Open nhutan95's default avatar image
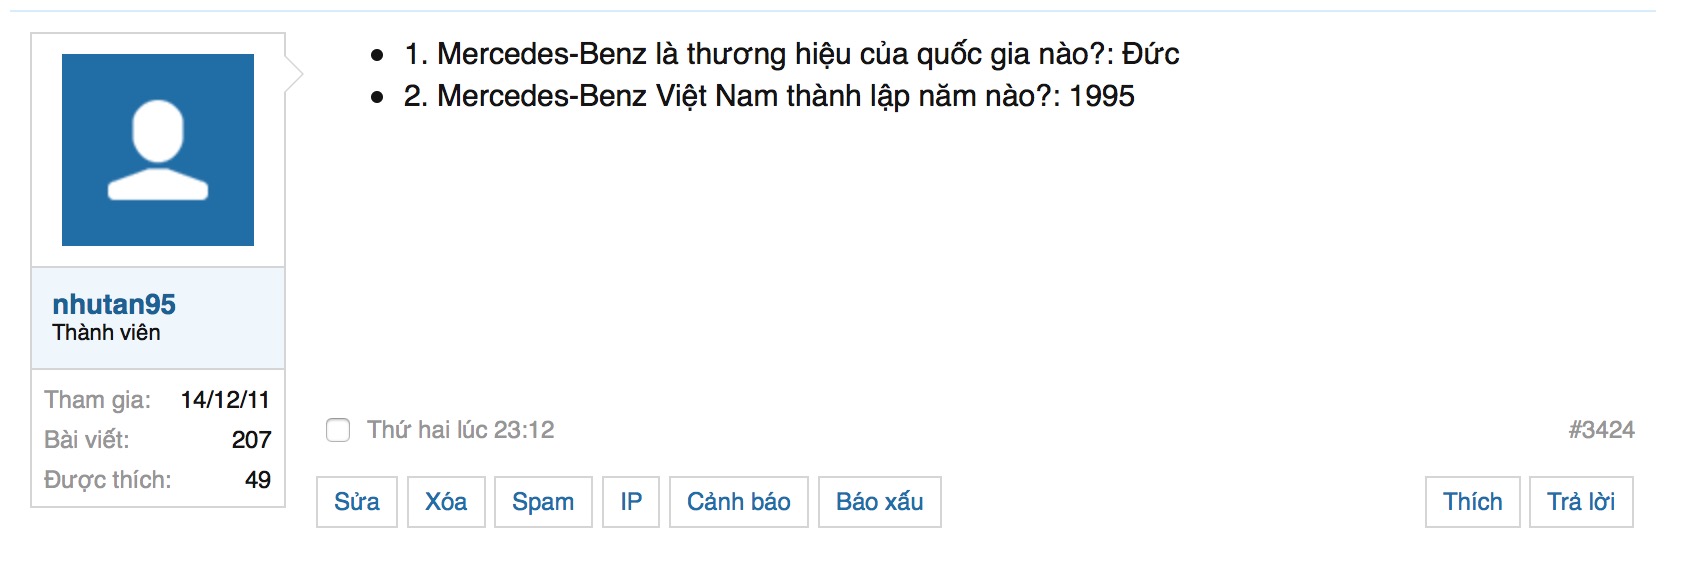The height and width of the screenshot is (564, 1684). 158,150
